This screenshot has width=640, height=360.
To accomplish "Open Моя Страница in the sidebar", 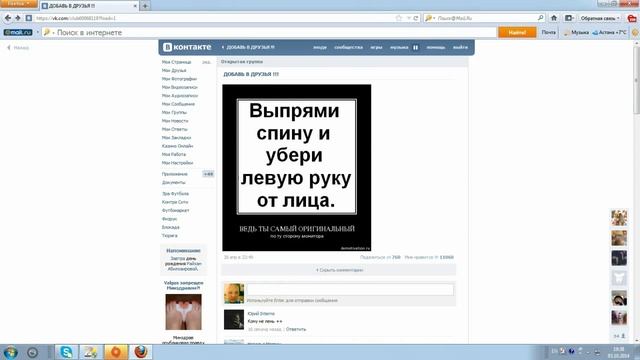I will 176,62.
